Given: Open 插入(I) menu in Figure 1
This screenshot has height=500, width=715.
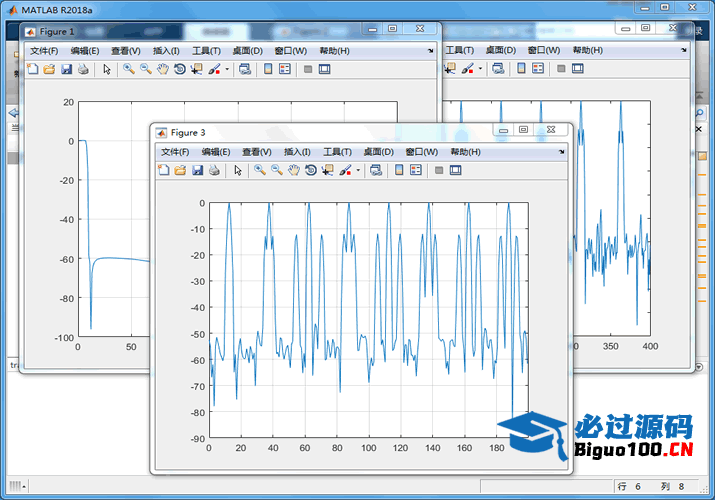Looking at the screenshot, I should tap(166, 51).
